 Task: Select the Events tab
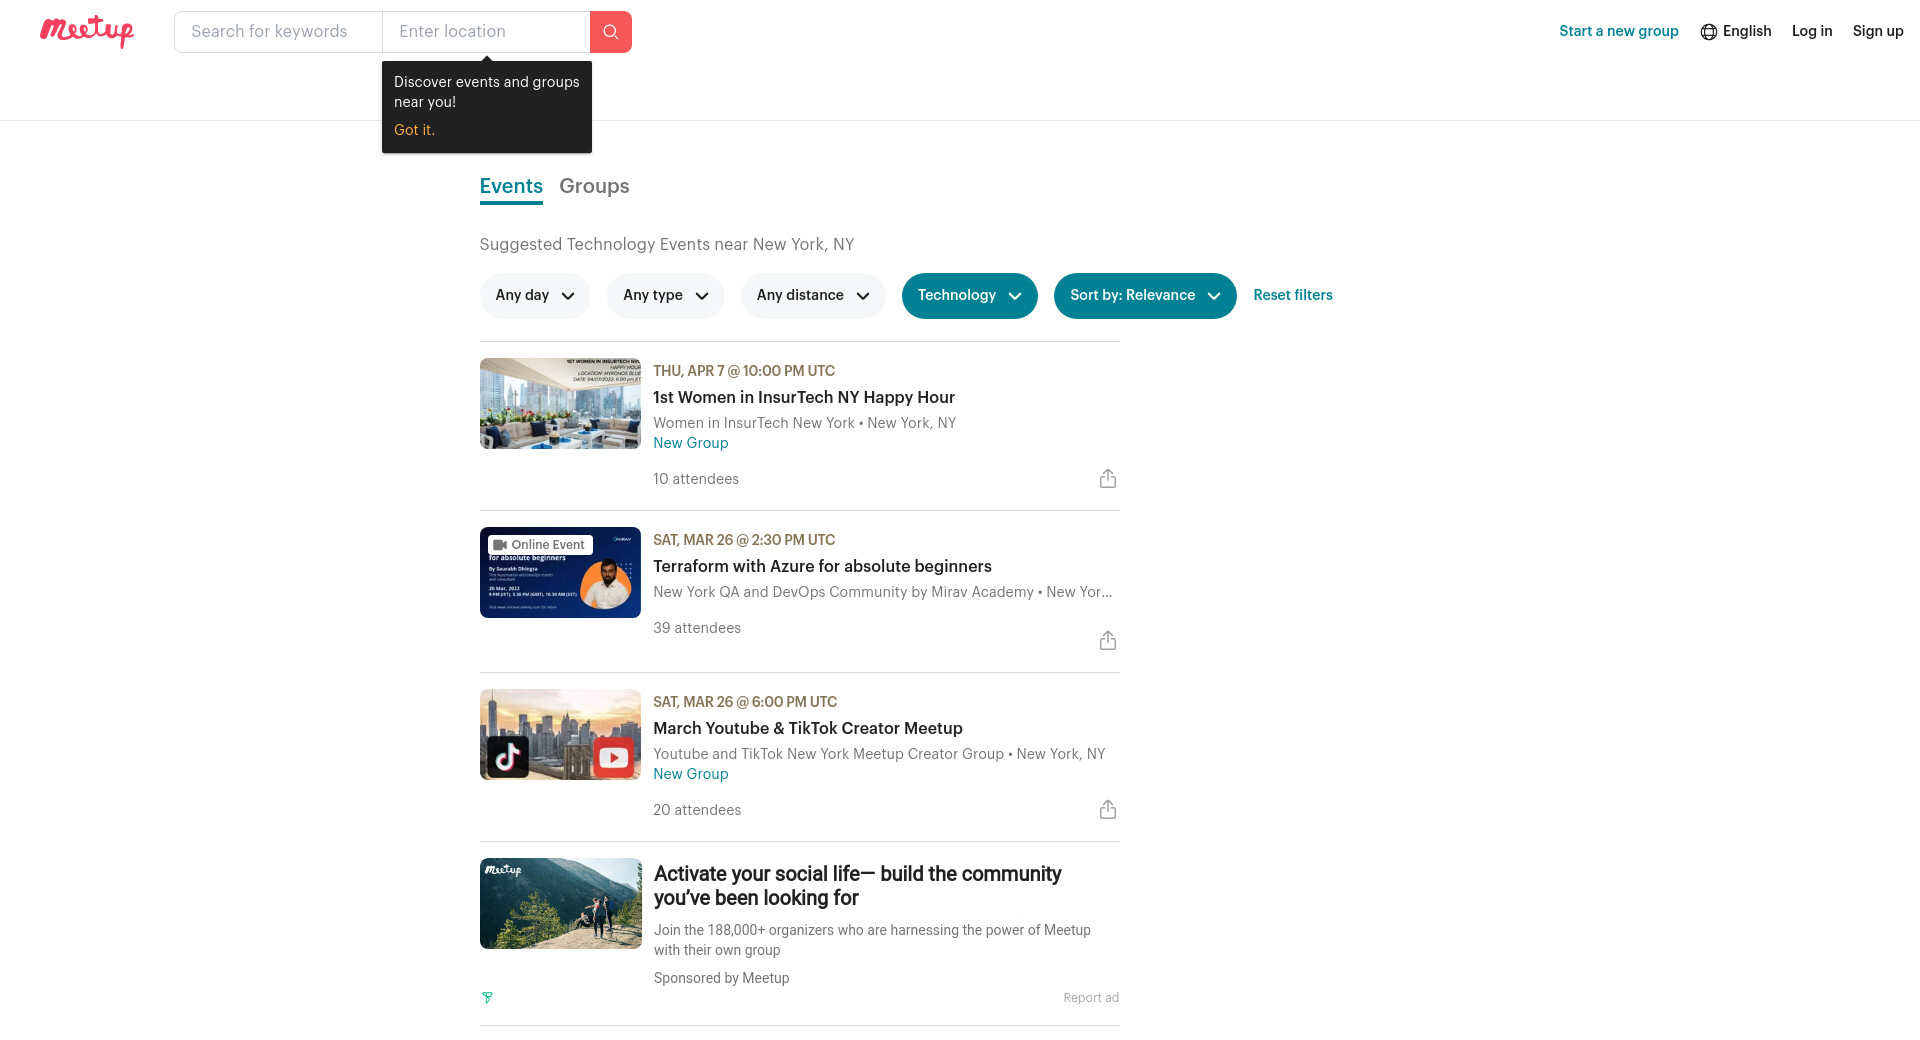pyautogui.click(x=511, y=187)
